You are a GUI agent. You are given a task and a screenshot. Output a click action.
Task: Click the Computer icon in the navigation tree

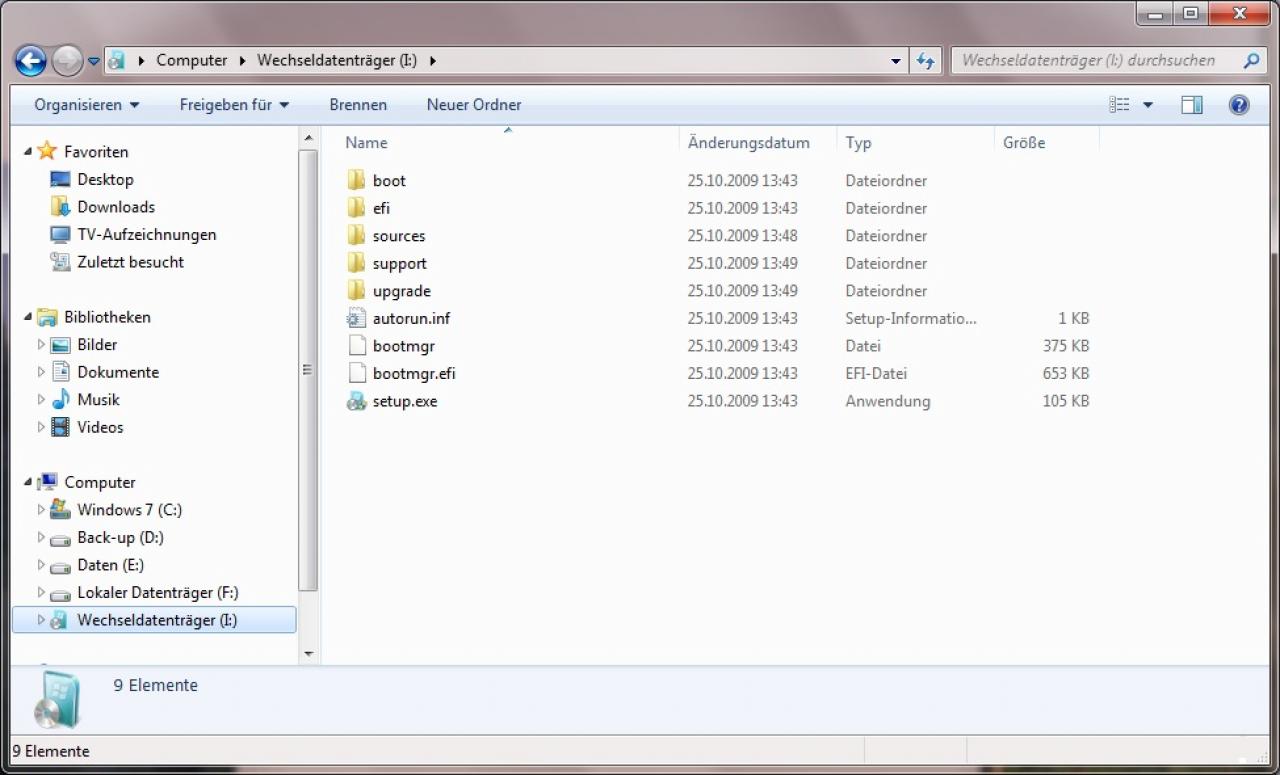[x=47, y=482]
